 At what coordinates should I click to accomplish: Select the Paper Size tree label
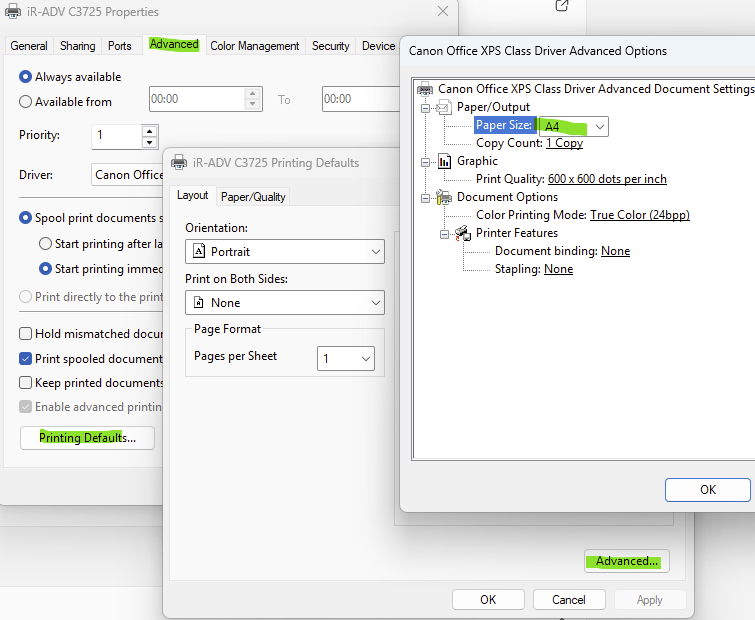(504, 125)
